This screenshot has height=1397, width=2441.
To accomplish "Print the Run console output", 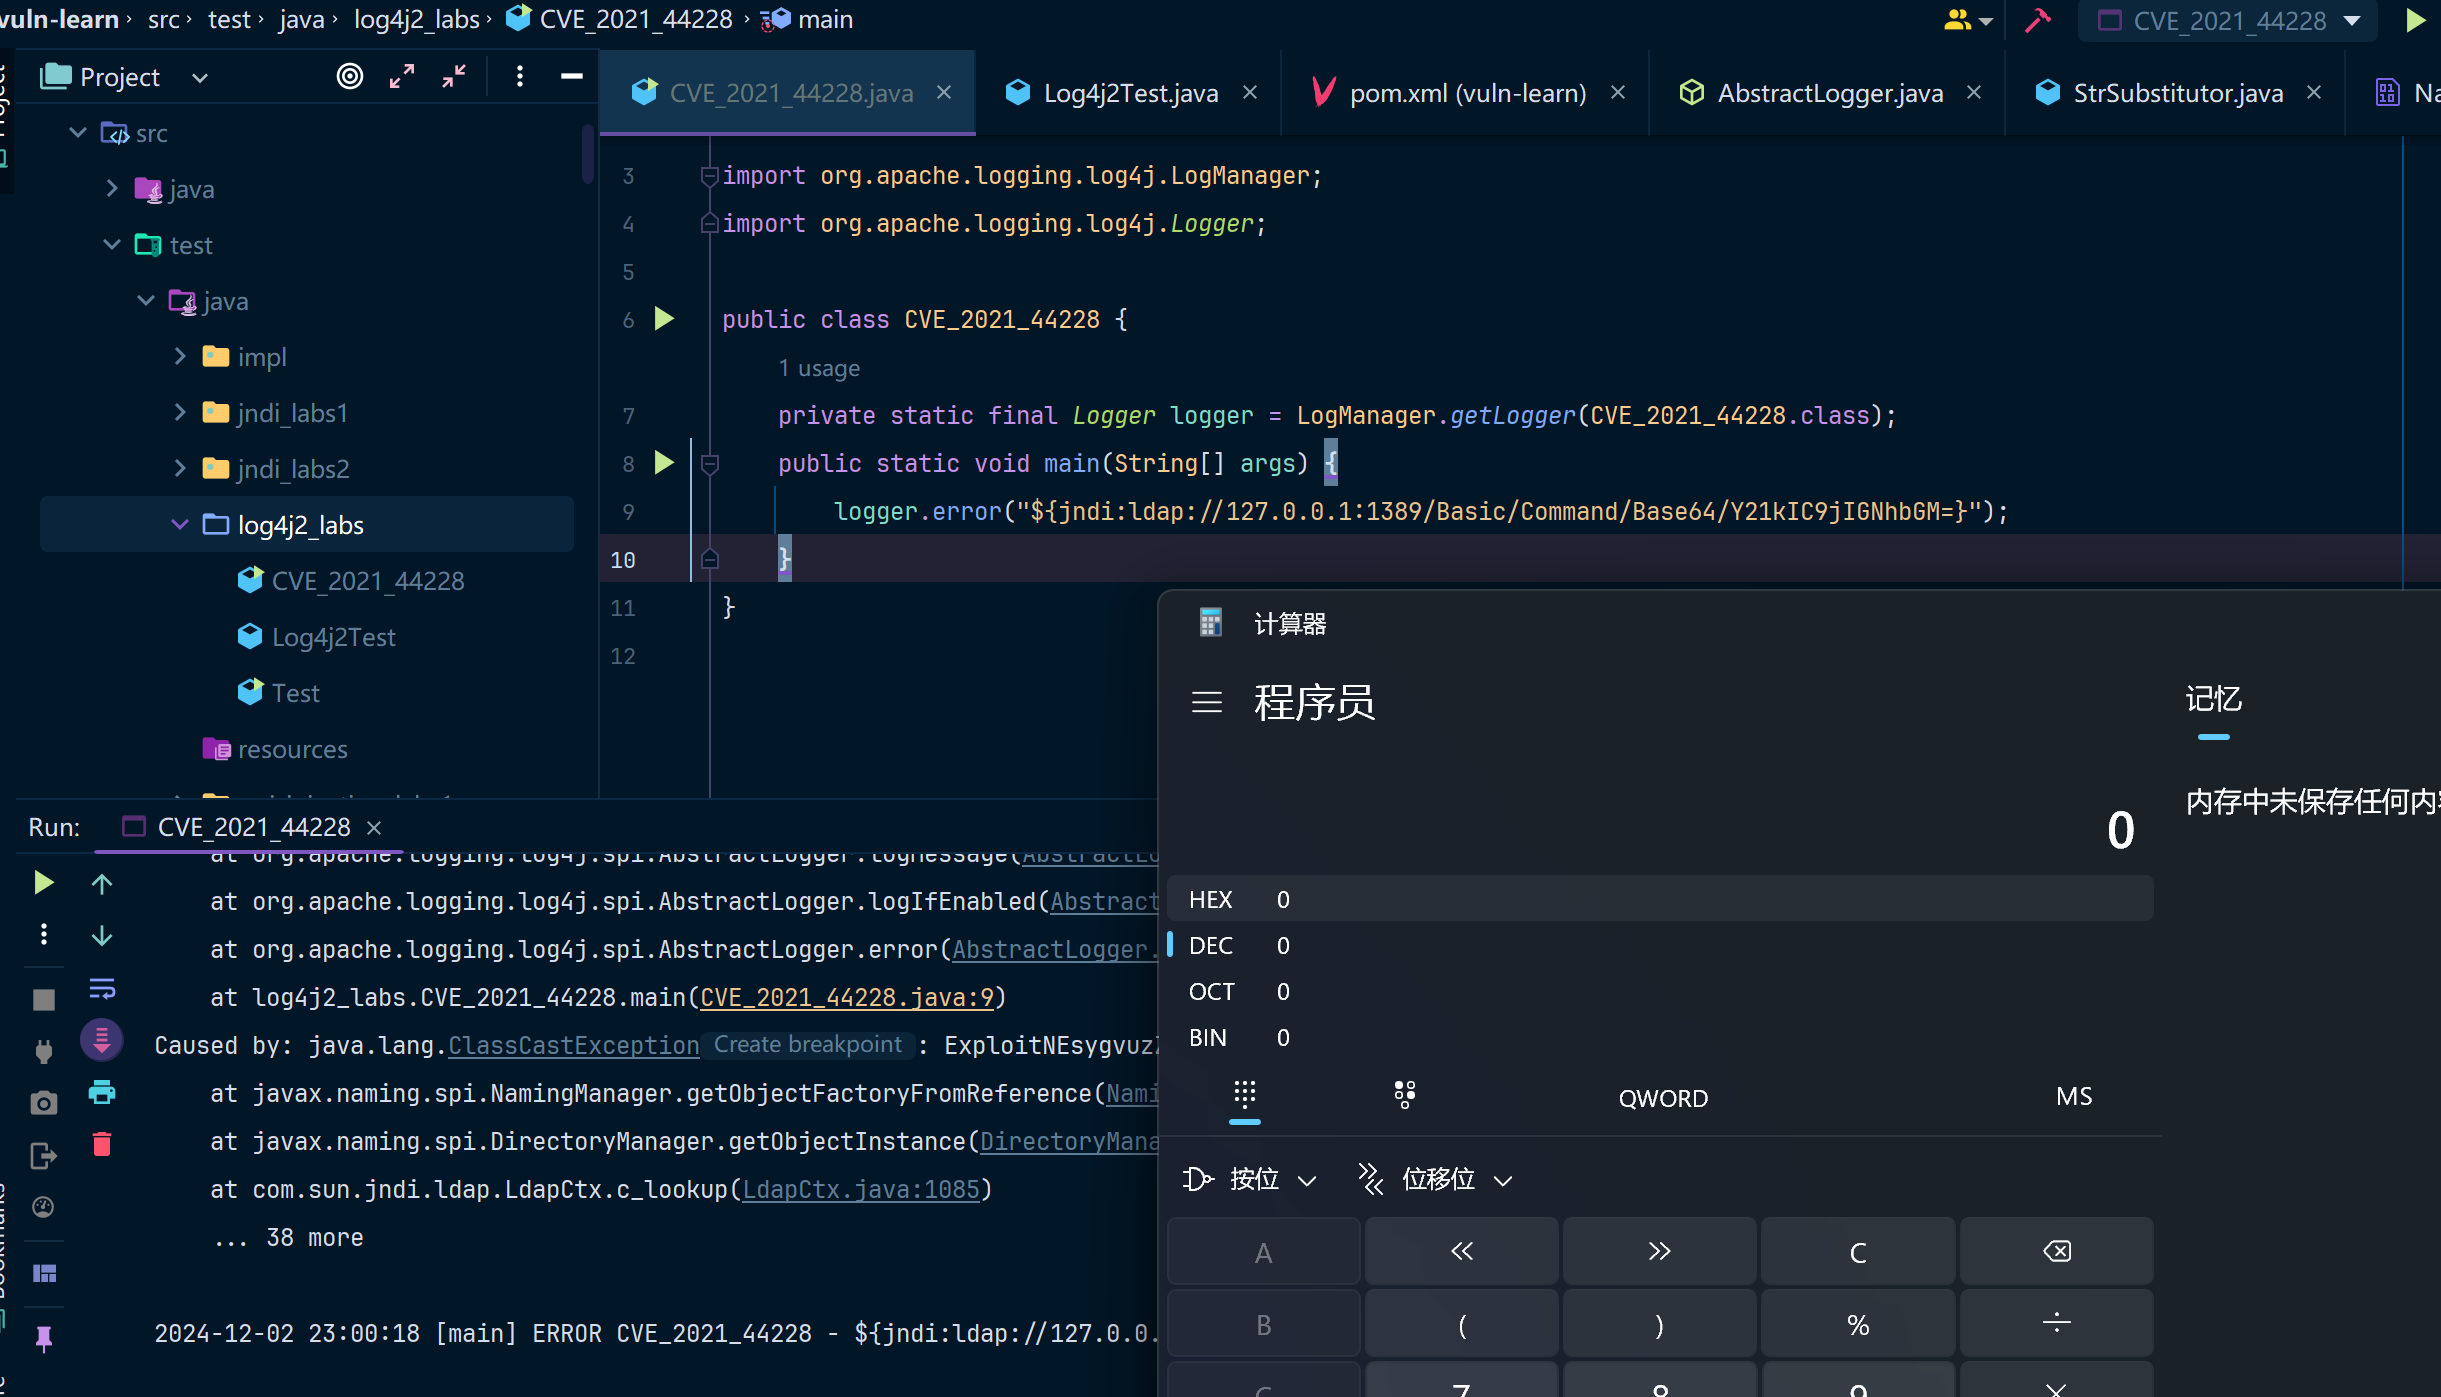I will pos(102,1092).
